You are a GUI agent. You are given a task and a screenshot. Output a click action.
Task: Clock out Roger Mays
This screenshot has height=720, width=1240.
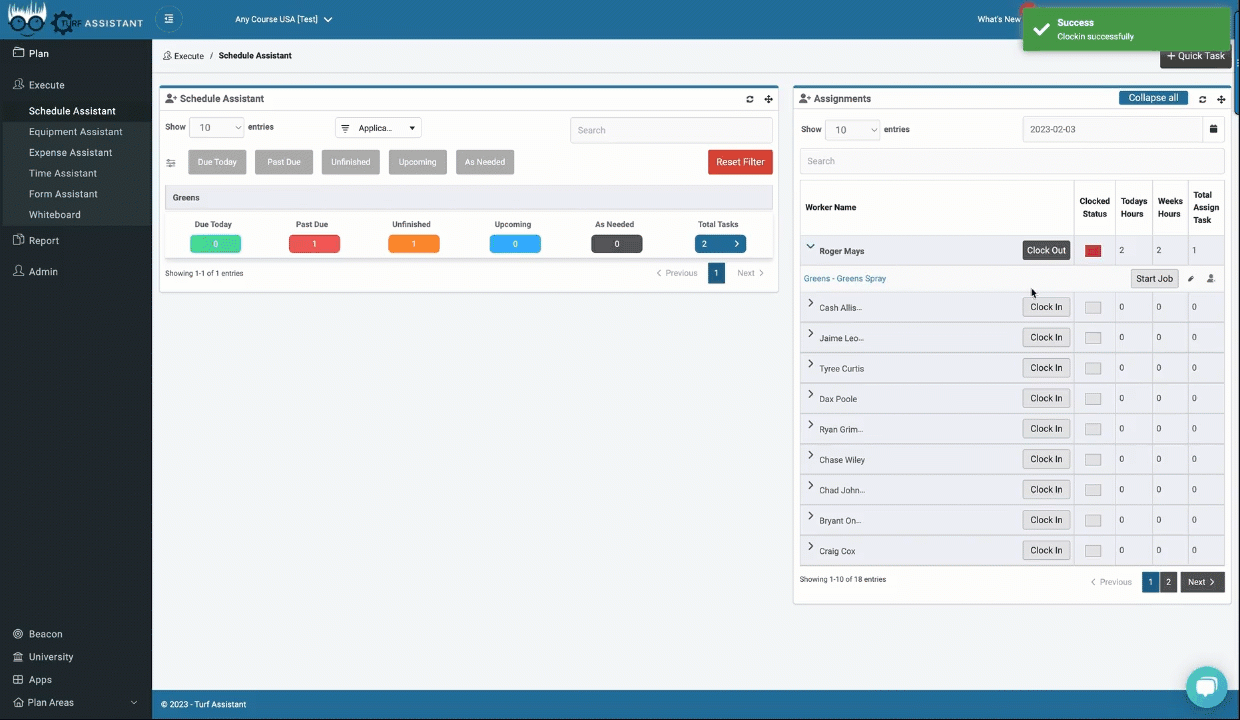(1046, 250)
